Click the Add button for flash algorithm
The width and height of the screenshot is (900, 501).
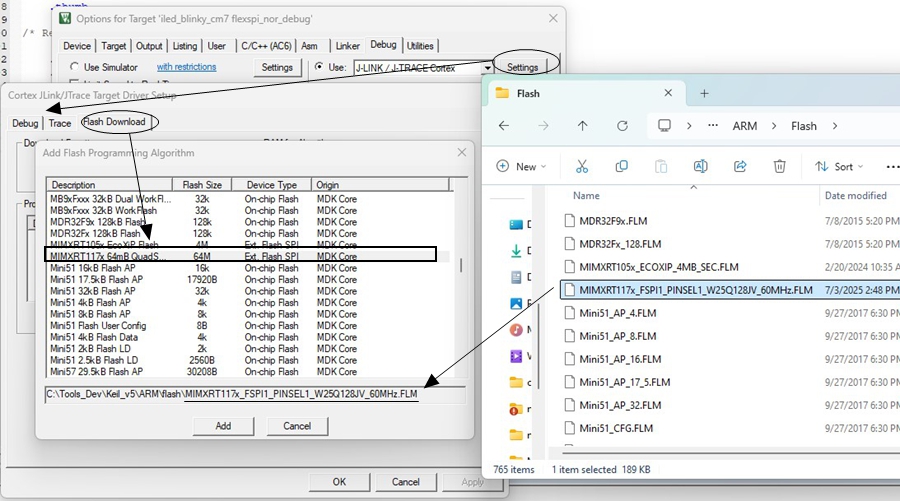tap(223, 426)
